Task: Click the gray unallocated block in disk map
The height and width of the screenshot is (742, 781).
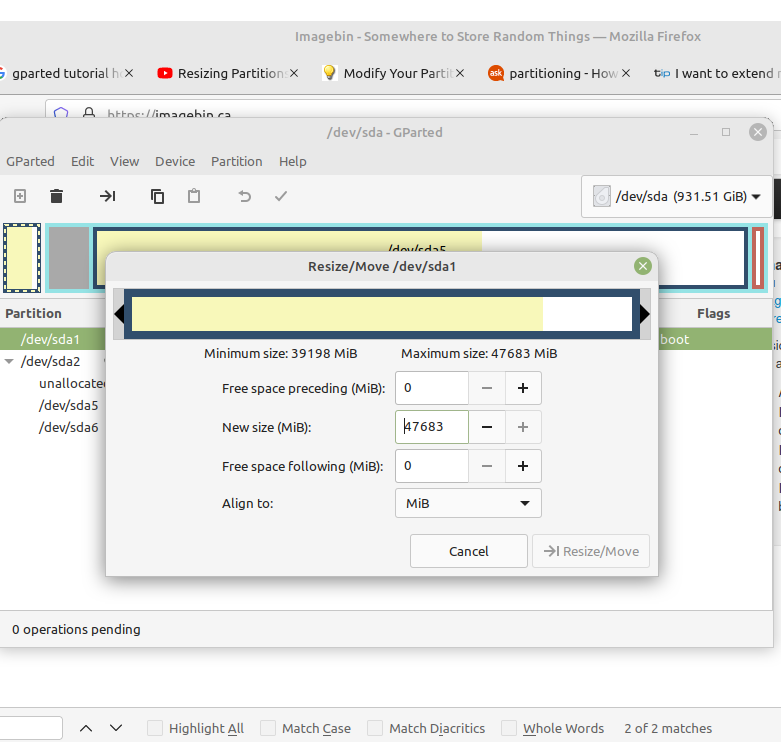Action: click(69, 257)
